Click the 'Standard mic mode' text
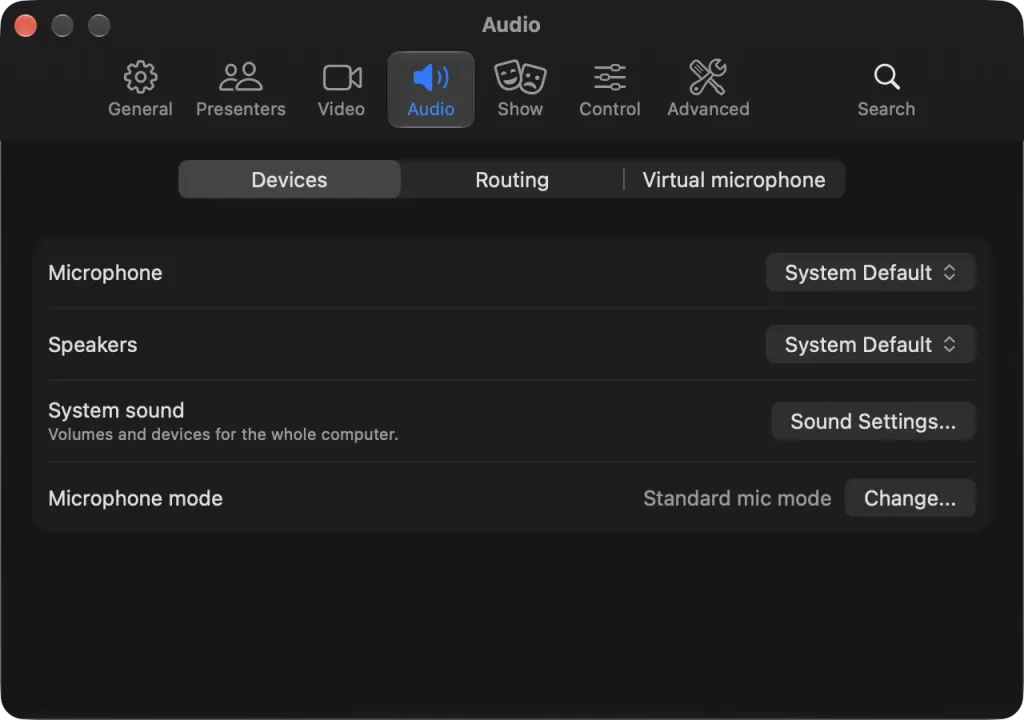The width and height of the screenshot is (1024, 720). pos(737,499)
